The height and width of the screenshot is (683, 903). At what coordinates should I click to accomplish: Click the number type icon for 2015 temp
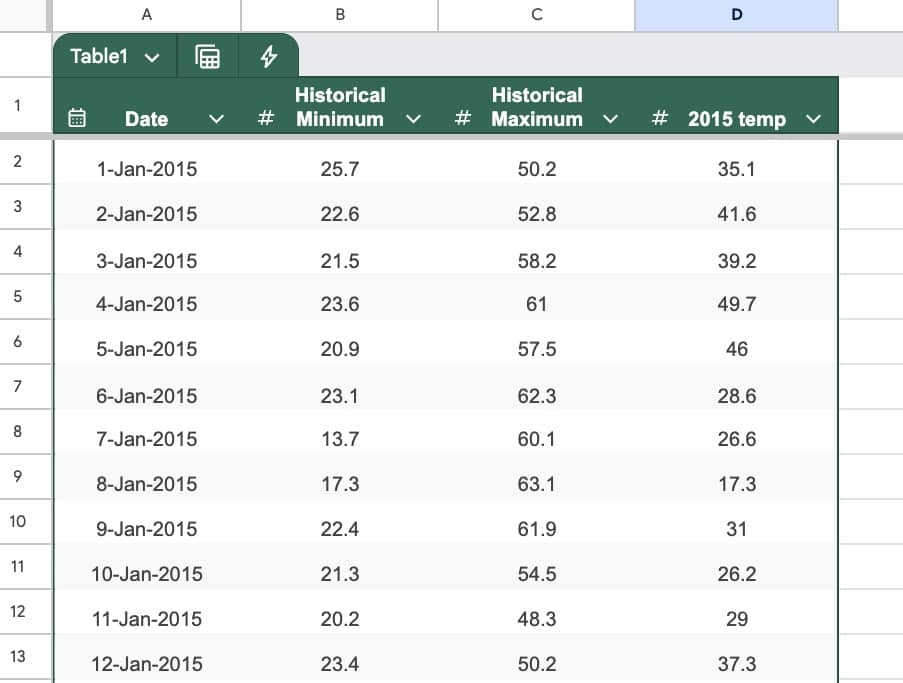660,119
